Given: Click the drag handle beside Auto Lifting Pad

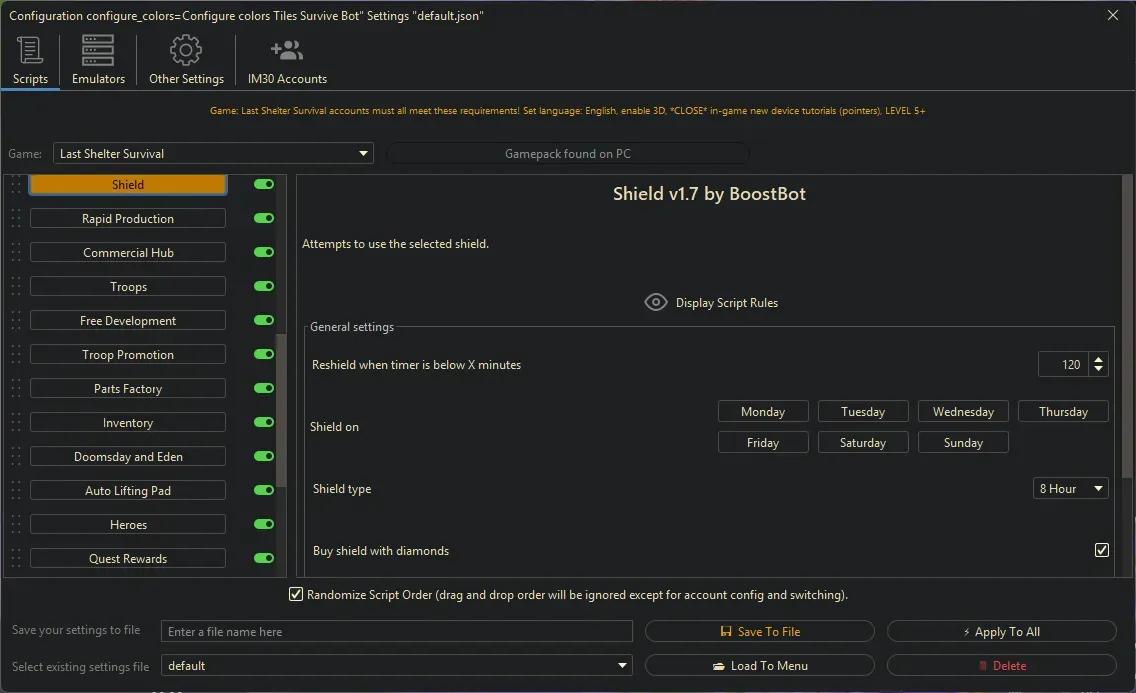Looking at the screenshot, I should tap(15, 491).
